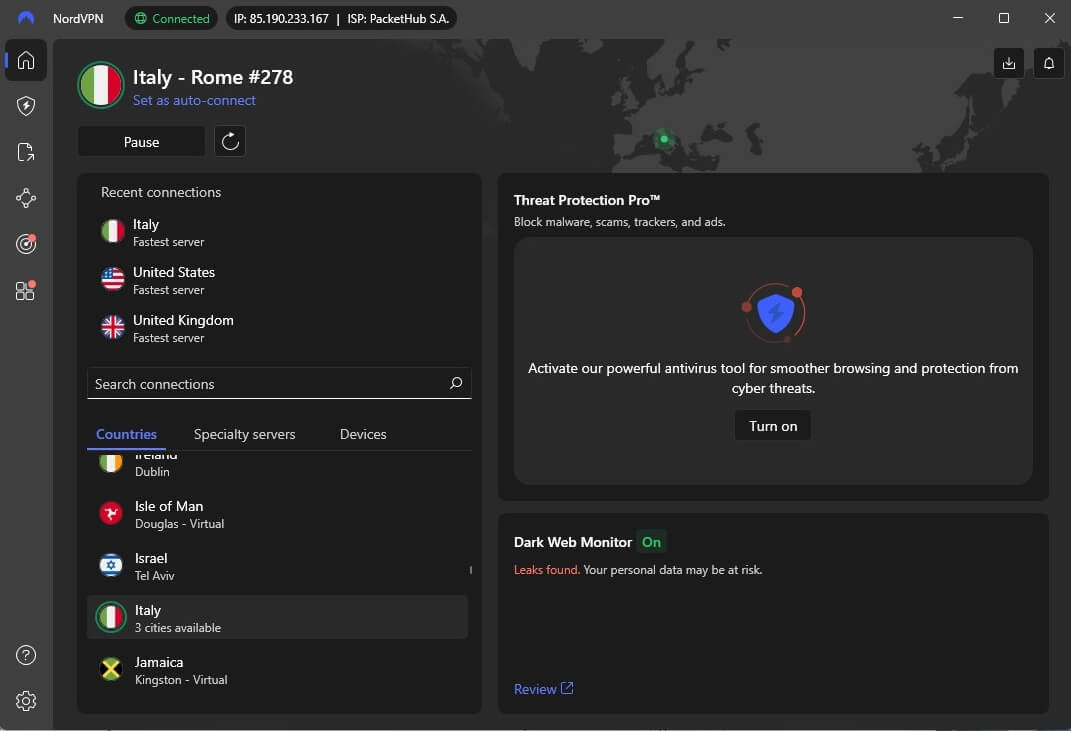Open Meshnet from the left sidebar
This screenshot has height=731, width=1071.
tap(25, 198)
